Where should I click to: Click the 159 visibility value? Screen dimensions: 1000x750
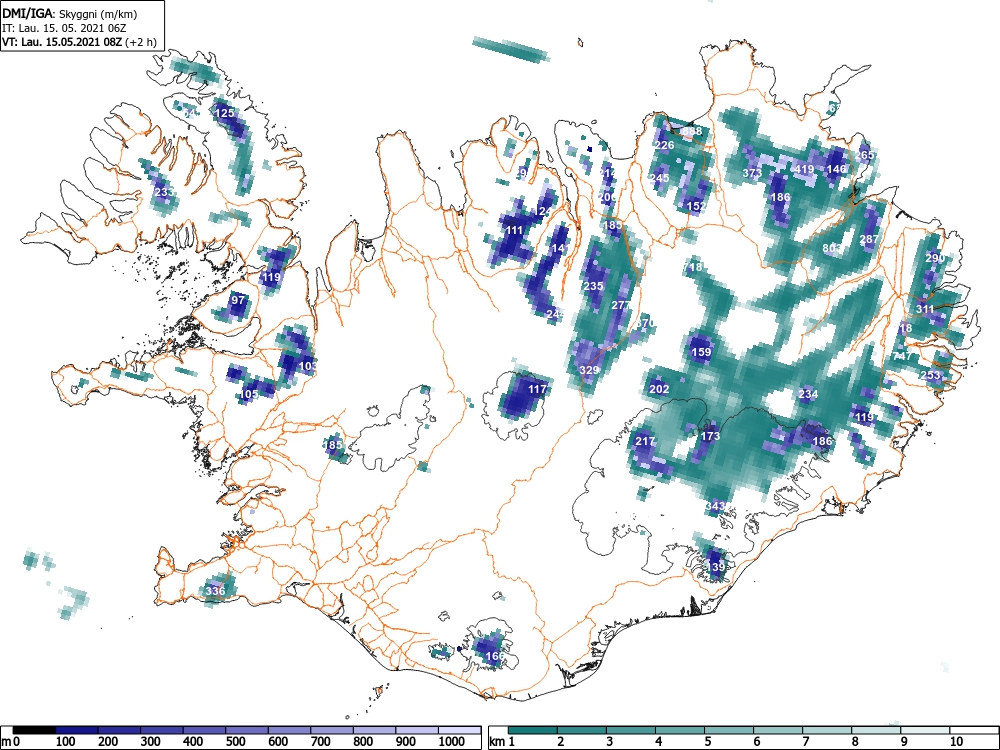[701, 352]
